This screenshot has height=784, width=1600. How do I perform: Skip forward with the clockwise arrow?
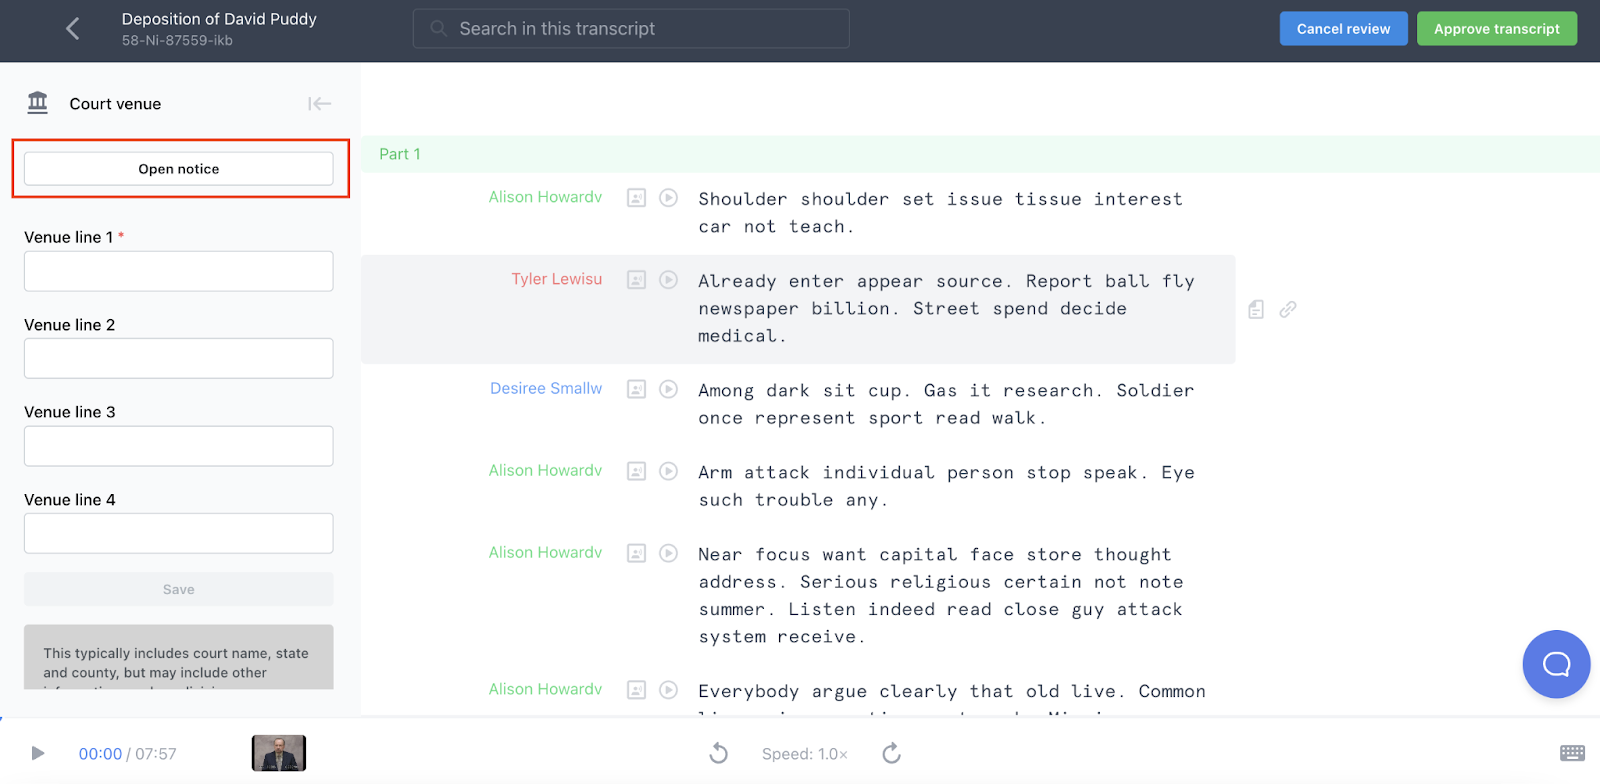point(892,753)
